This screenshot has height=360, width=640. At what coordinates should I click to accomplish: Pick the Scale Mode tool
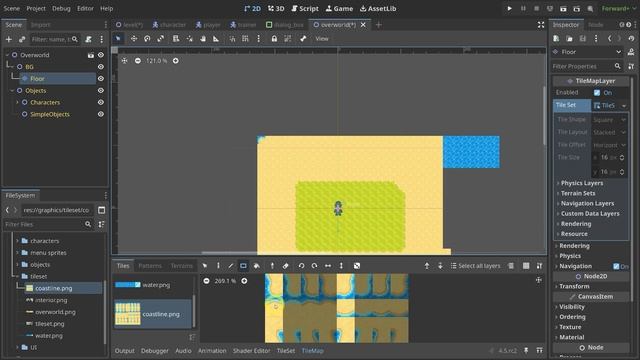[160, 39]
